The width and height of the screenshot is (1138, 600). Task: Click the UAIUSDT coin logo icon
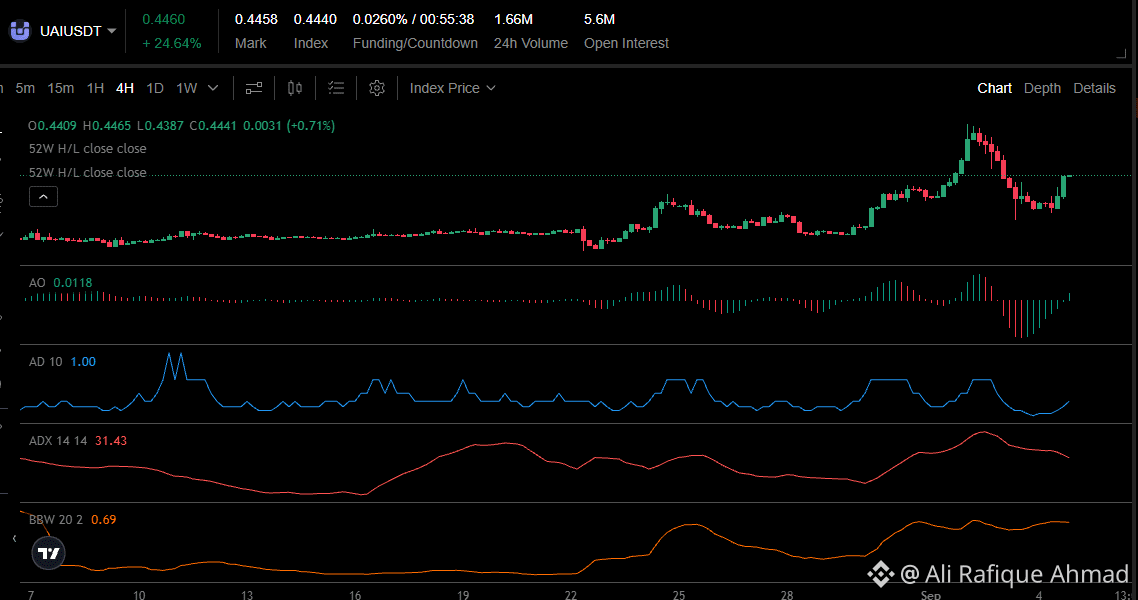point(20,31)
